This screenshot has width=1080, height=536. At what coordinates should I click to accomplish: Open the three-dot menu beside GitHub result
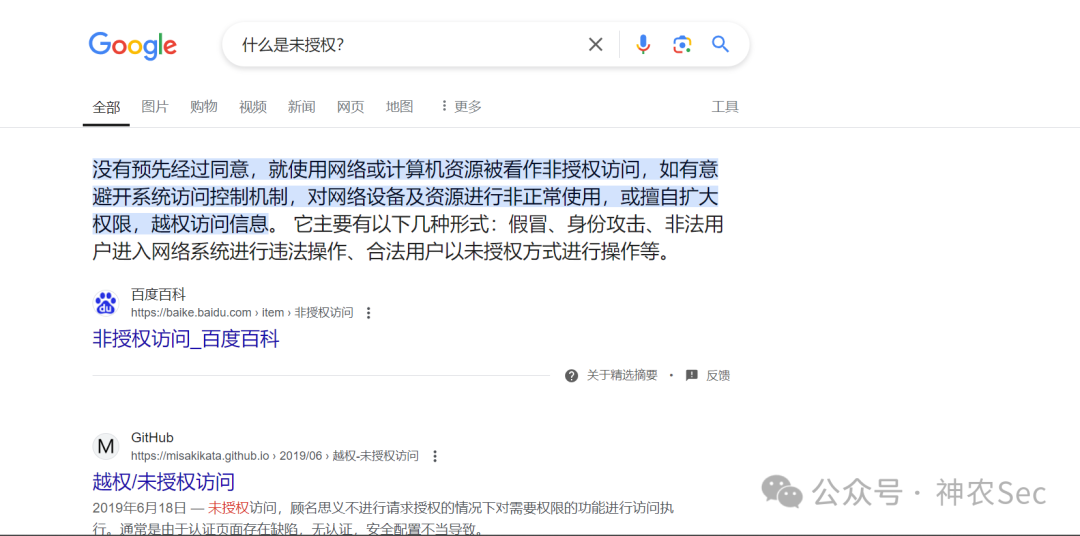click(435, 456)
